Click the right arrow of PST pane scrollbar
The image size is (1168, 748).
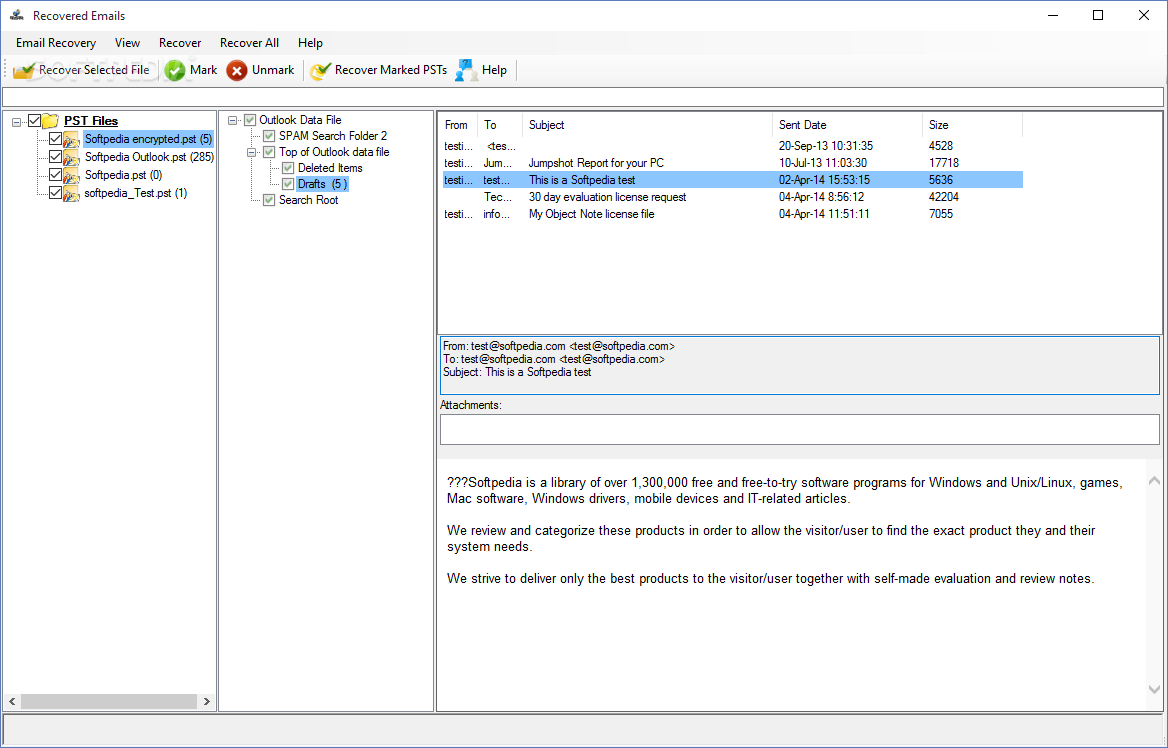pyautogui.click(x=206, y=702)
